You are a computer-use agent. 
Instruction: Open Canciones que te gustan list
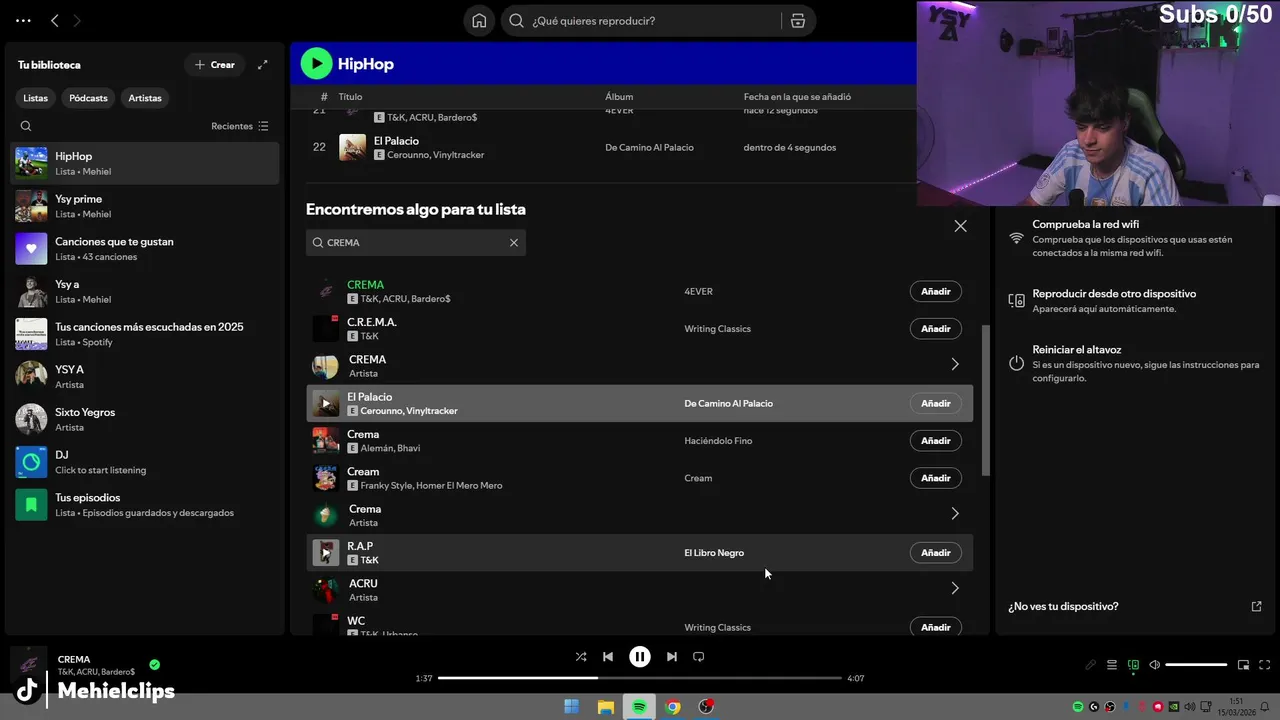tap(145, 249)
